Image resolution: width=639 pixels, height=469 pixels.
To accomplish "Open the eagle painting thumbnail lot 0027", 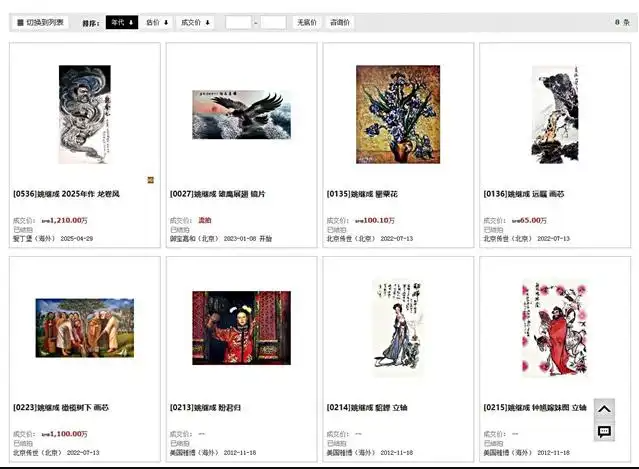I will click(x=242, y=114).
